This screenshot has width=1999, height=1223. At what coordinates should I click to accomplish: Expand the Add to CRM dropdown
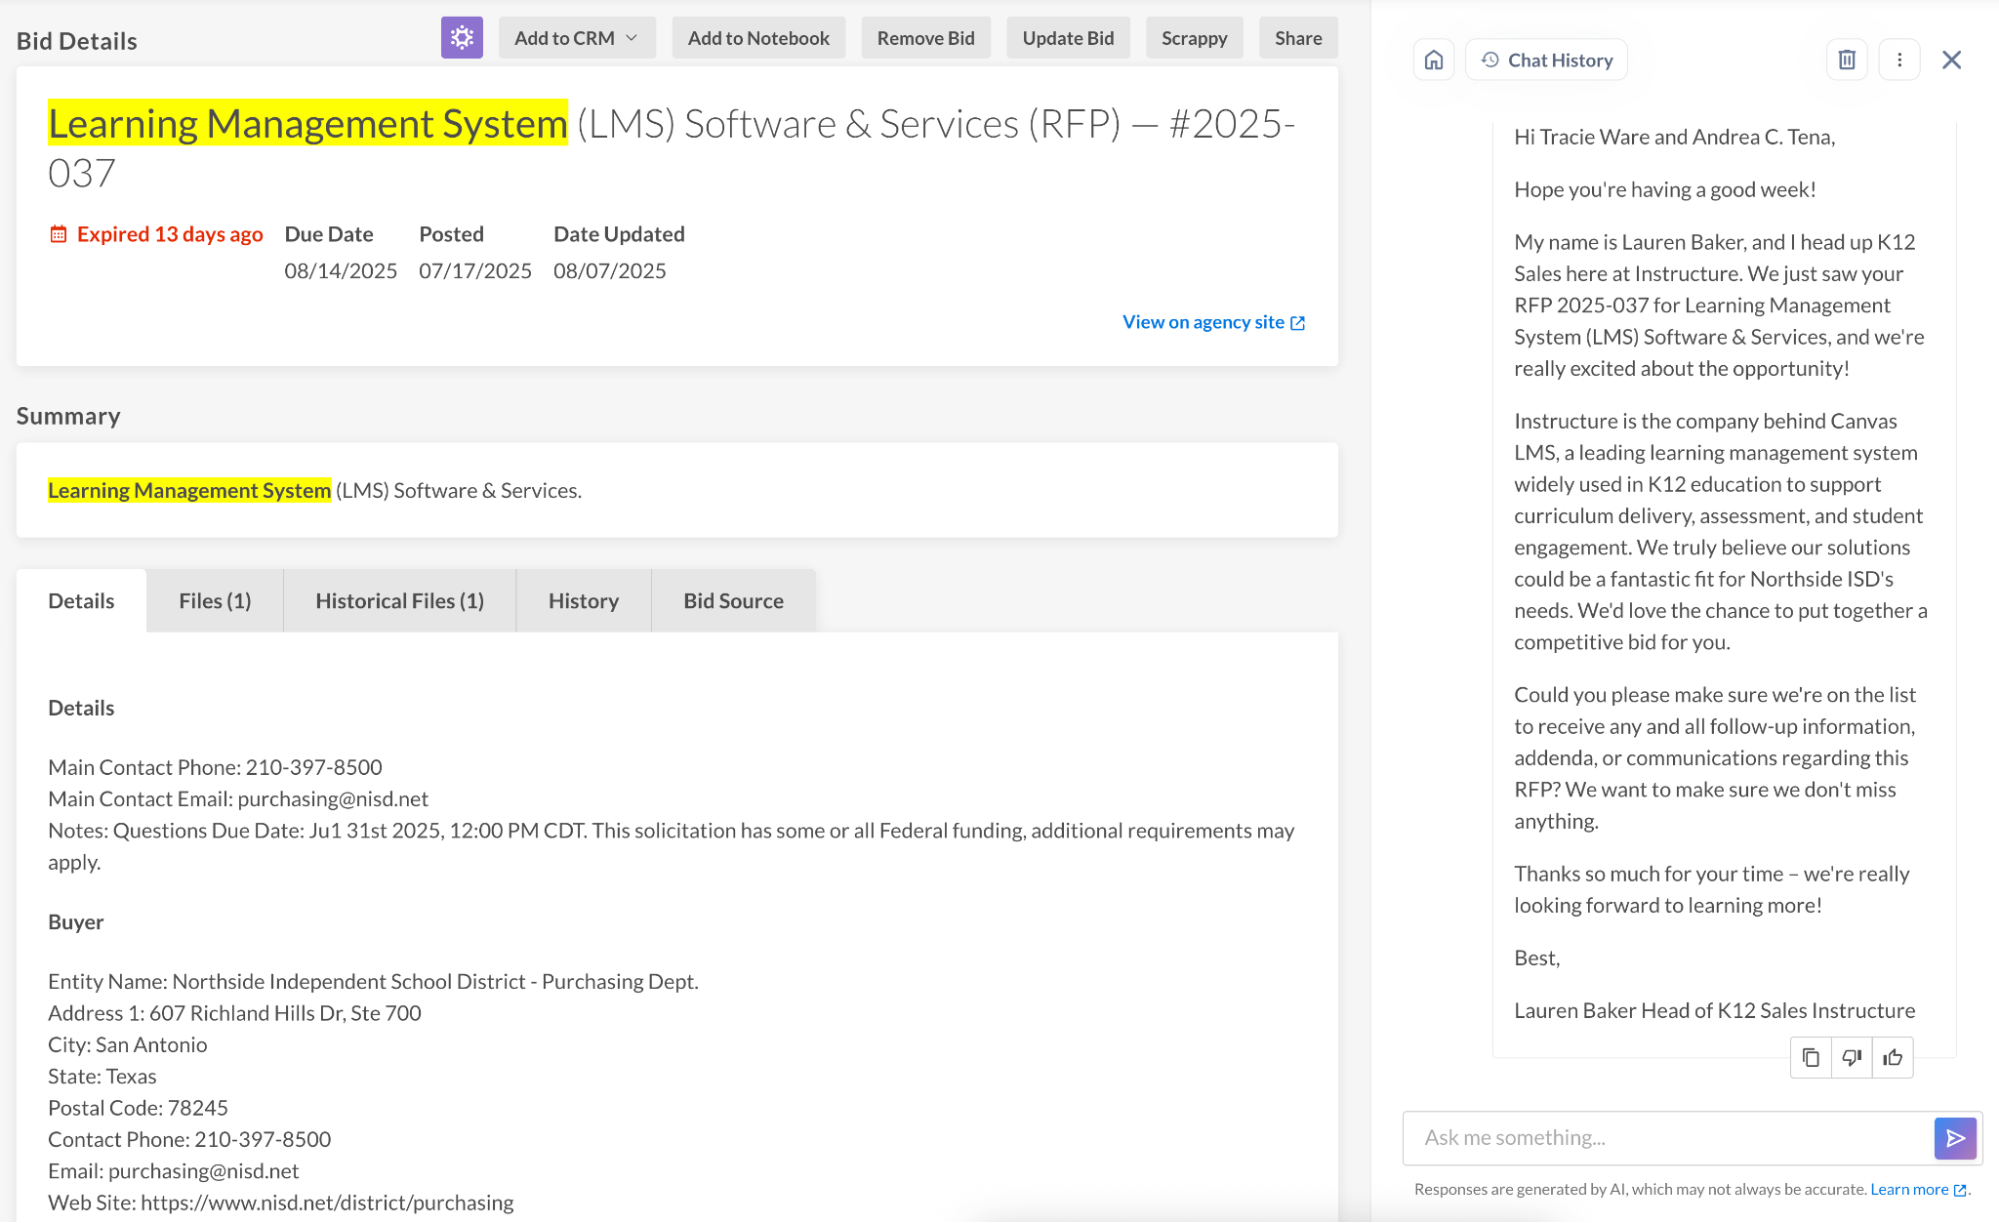pyautogui.click(x=576, y=38)
